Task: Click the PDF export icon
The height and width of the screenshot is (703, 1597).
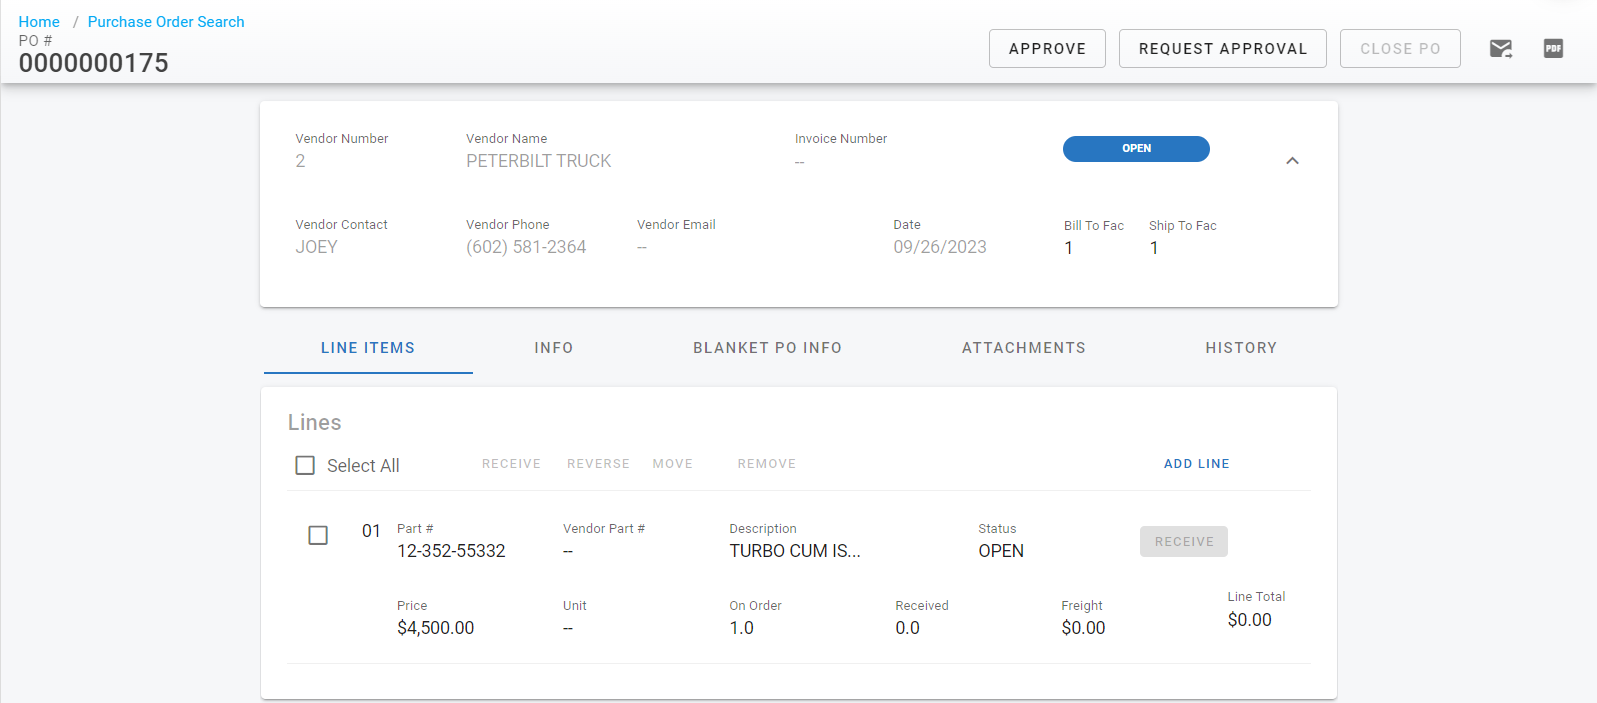Action: [1553, 49]
